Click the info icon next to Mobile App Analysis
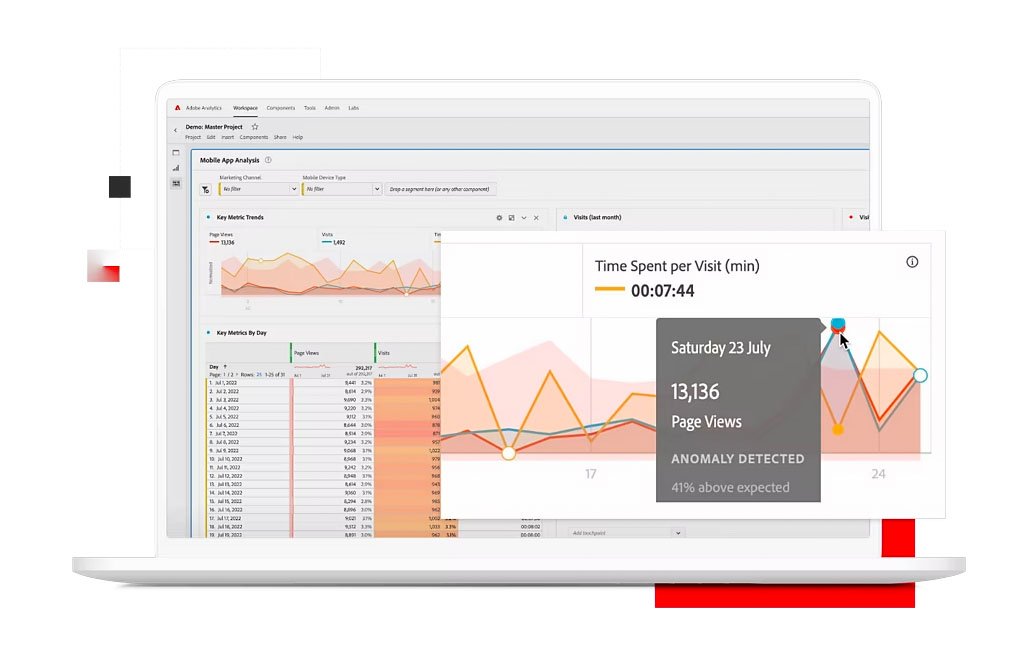The height and width of the screenshot is (655, 1024). pos(268,160)
